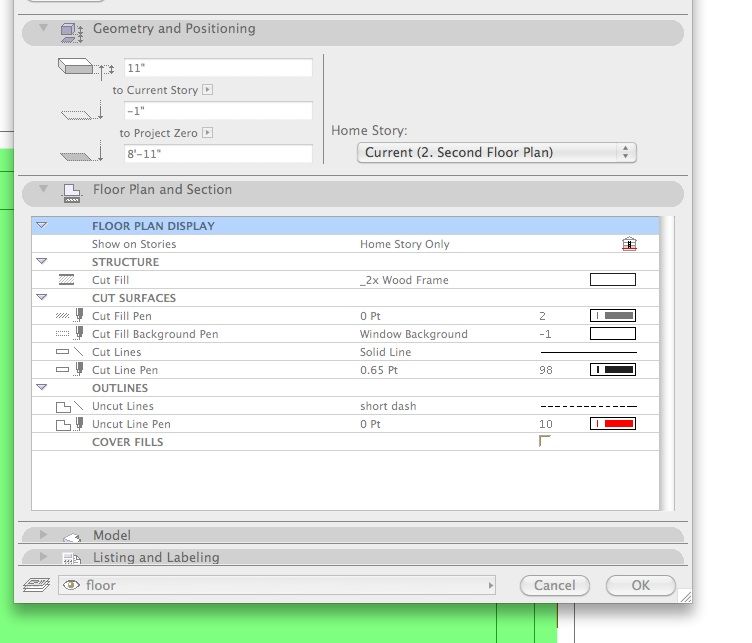Open the Home Story dropdown
This screenshot has width=752, height=643.
pyautogui.click(x=497, y=152)
